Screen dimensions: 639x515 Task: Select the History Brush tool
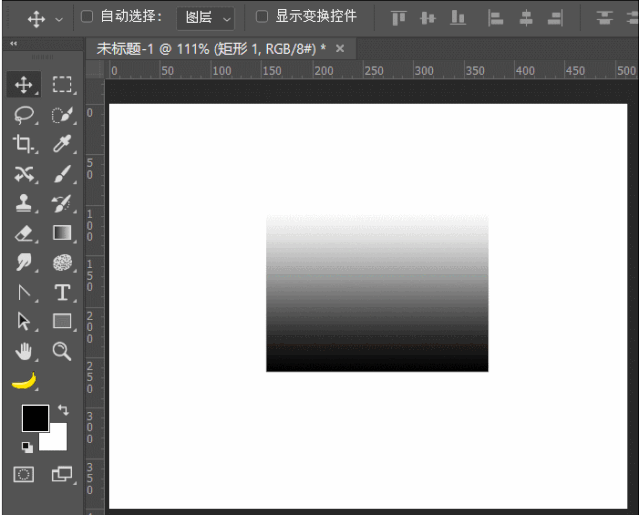(62, 203)
